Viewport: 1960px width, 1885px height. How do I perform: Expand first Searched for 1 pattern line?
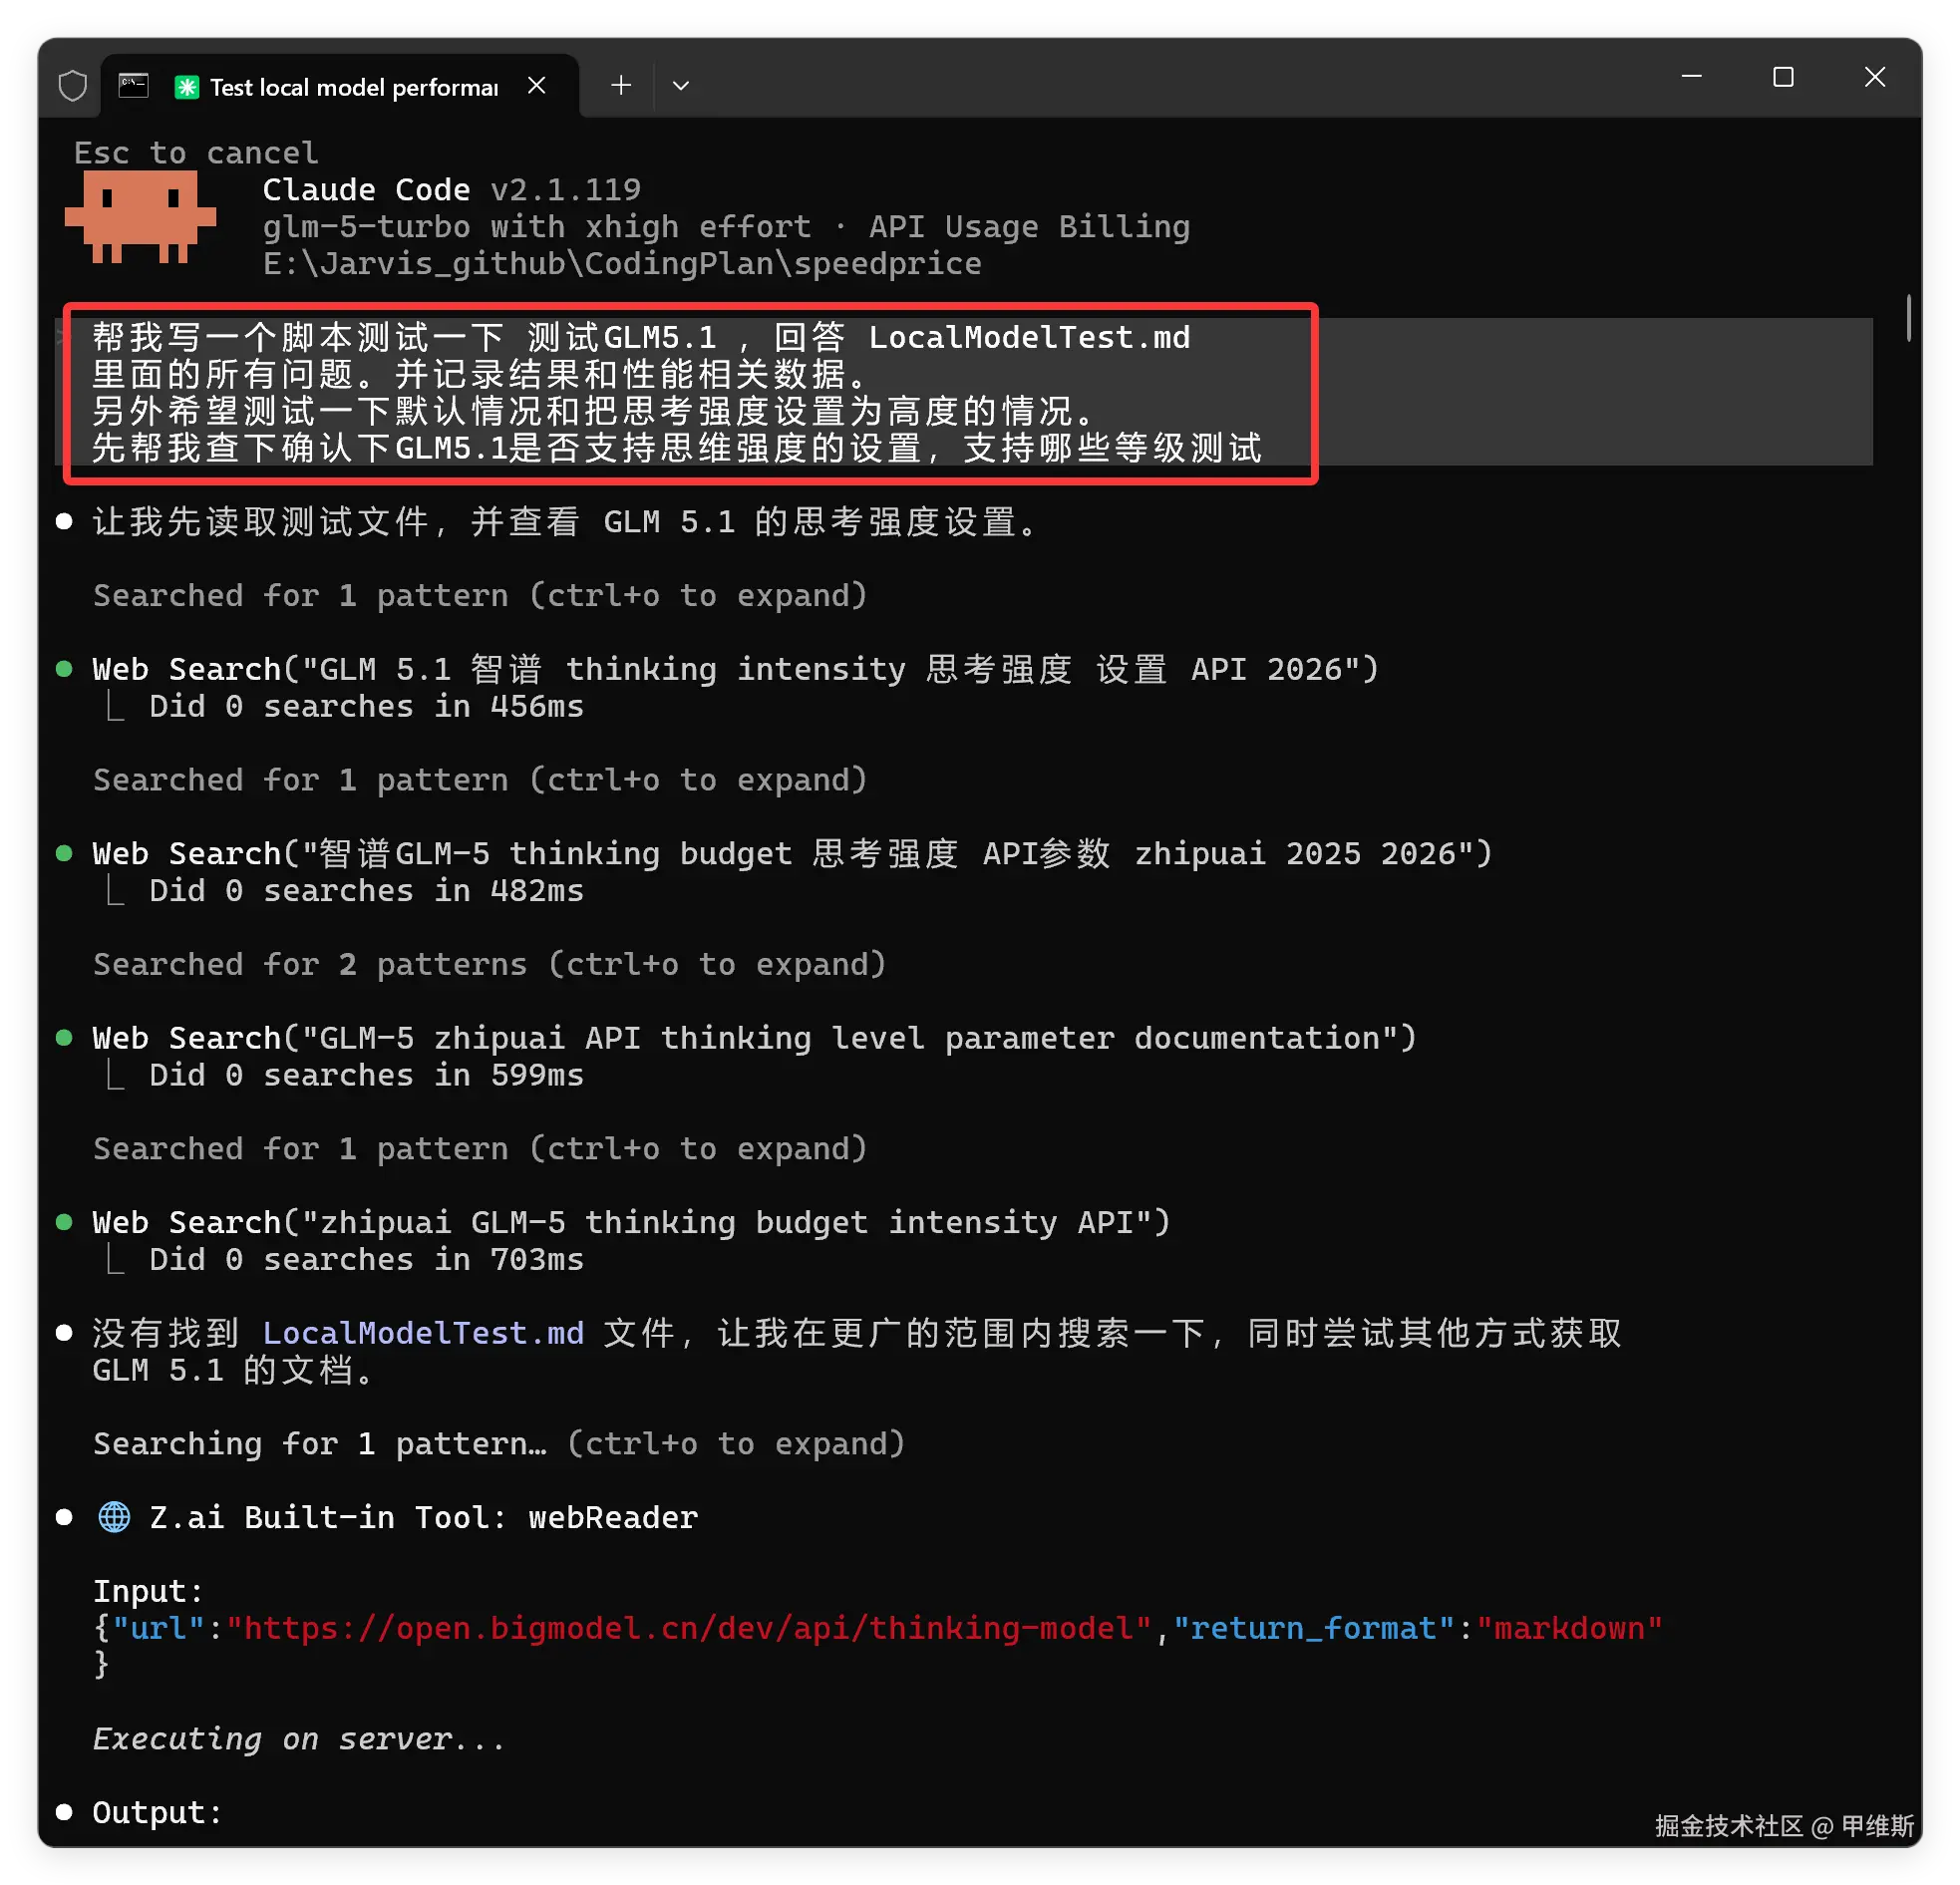tap(479, 595)
